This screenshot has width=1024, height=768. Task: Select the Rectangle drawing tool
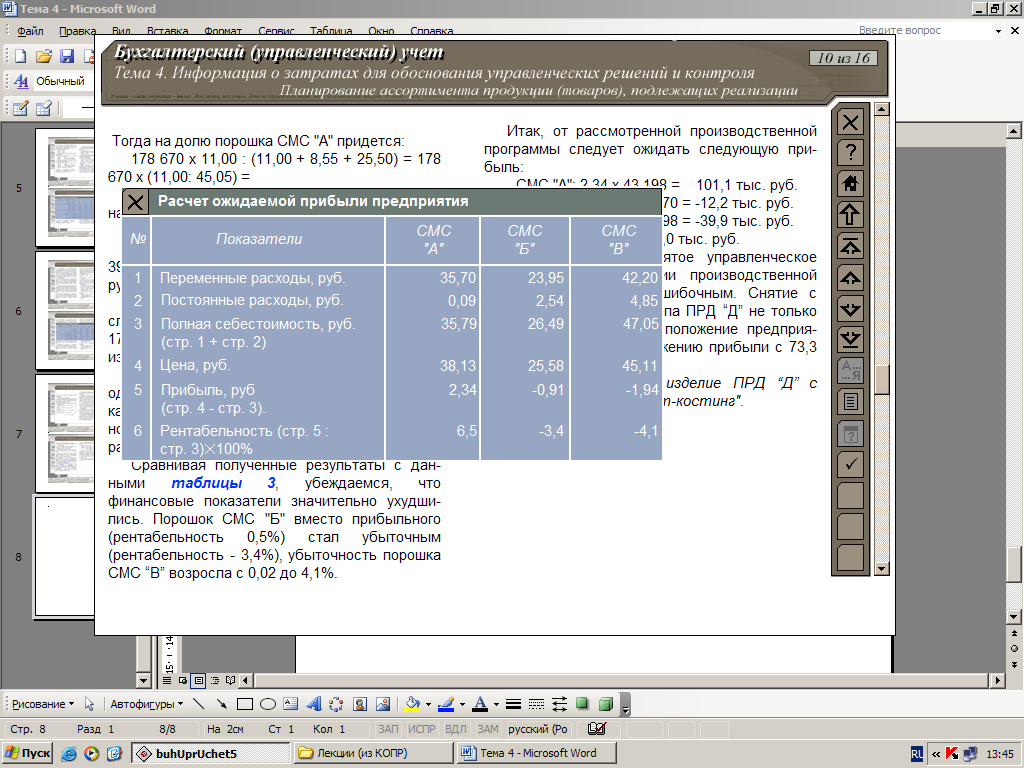(245, 704)
